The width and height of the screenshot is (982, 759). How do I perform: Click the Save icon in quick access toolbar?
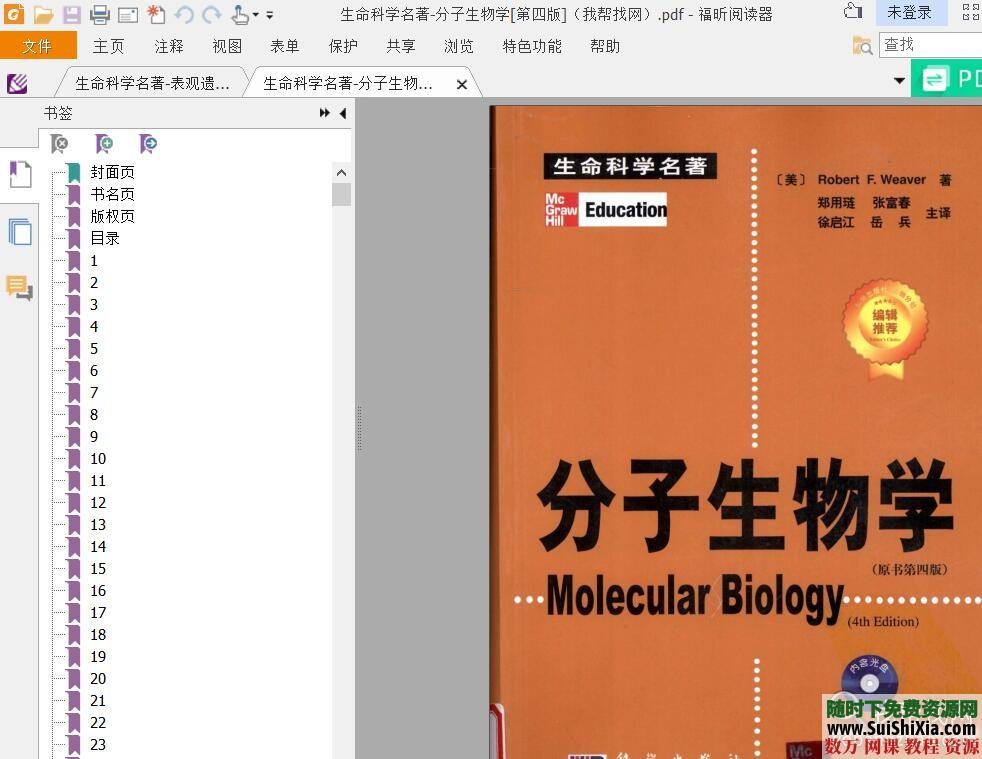point(70,14)
